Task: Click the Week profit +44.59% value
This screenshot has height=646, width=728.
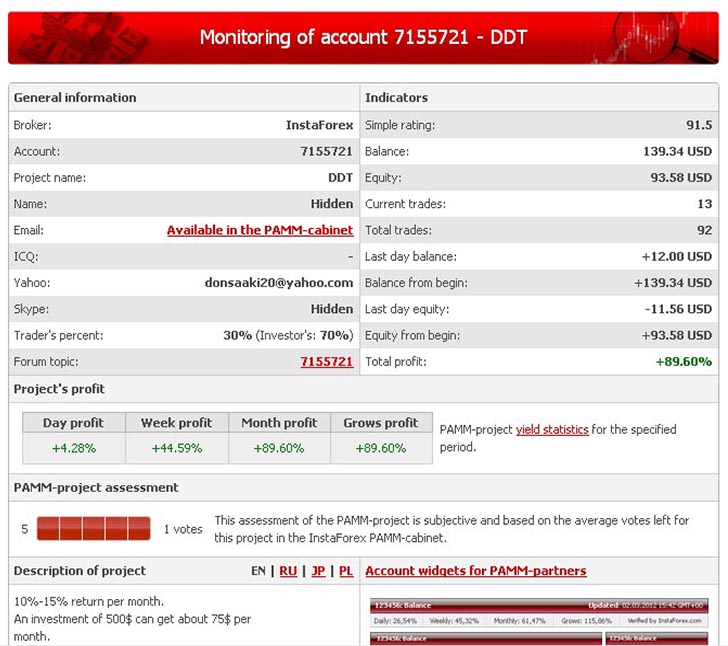Action: point(176,448)
